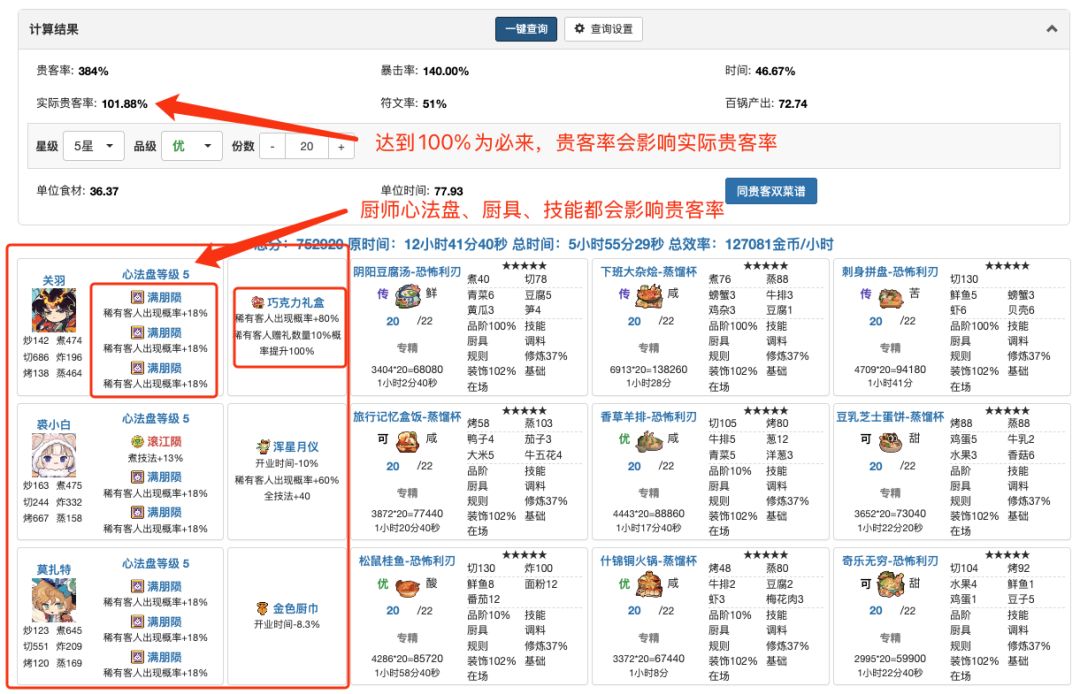The image size is (1080, 694).
Task: Click the 滚江陨 icon under 裴小白
Action: [x=138, y=441]
